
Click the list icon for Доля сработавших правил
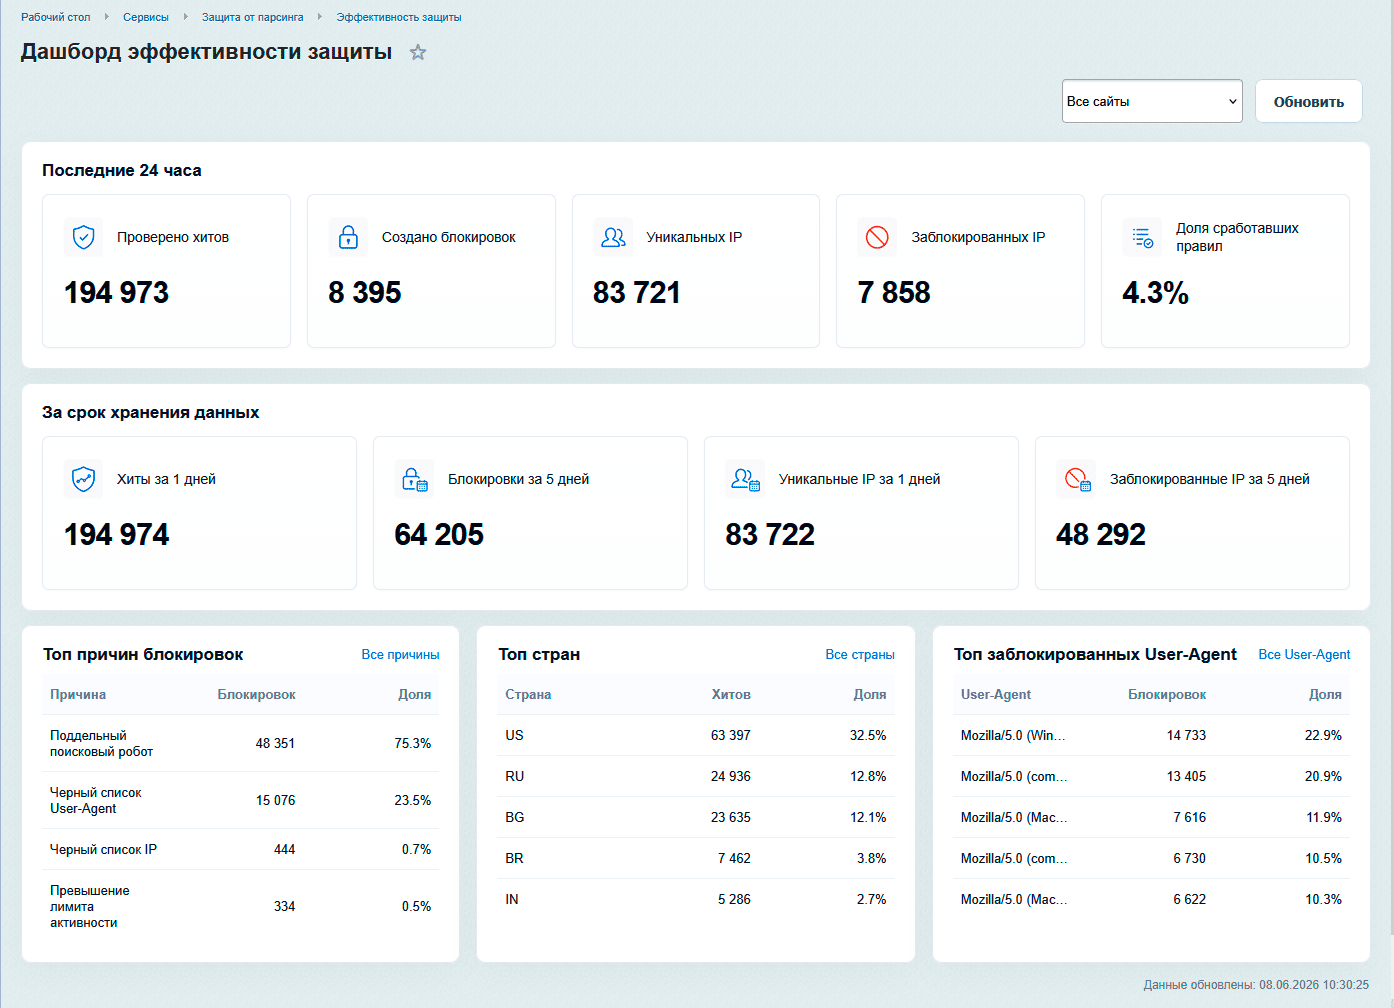[x=1142, y=237]
